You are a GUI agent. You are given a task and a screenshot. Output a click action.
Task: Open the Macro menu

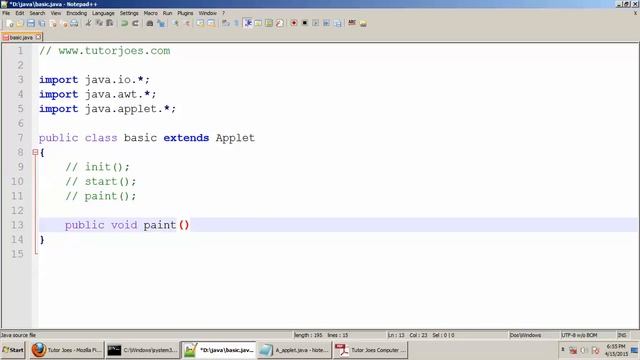click(x=151, y=13)
